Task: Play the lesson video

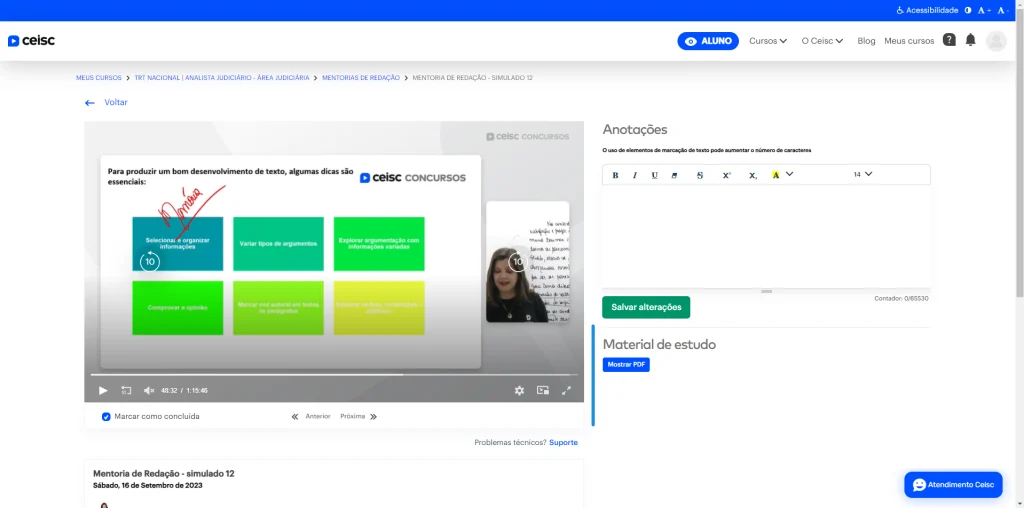Action: [x=103, y=390]
